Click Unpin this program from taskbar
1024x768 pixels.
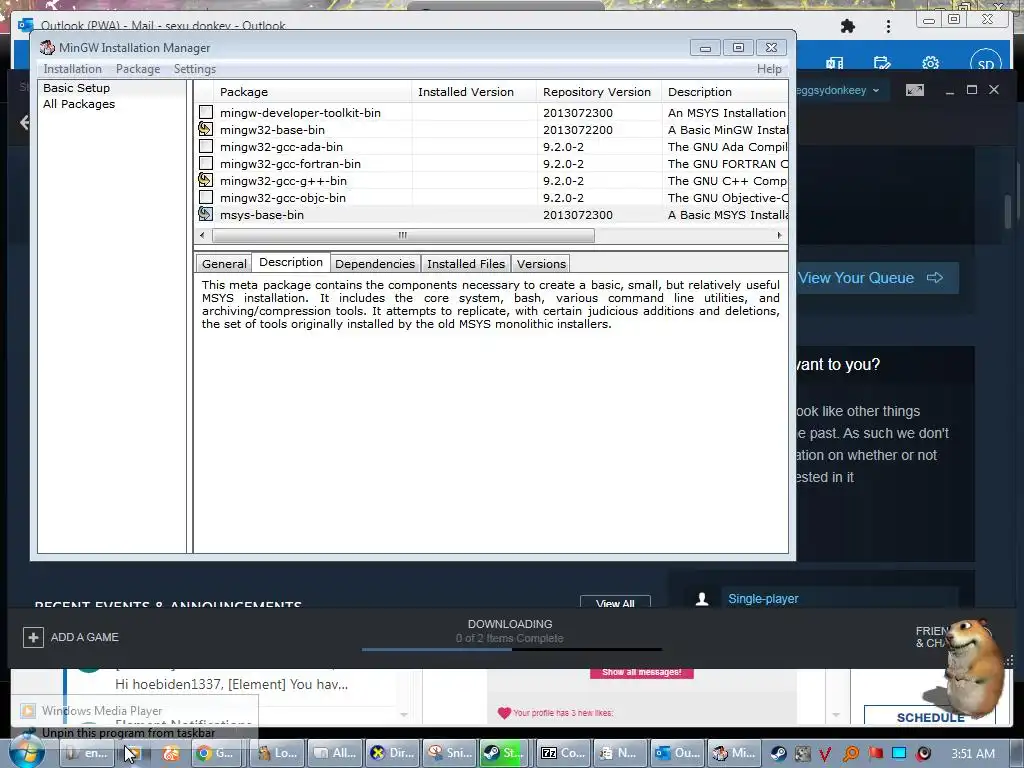click(129, 733)
